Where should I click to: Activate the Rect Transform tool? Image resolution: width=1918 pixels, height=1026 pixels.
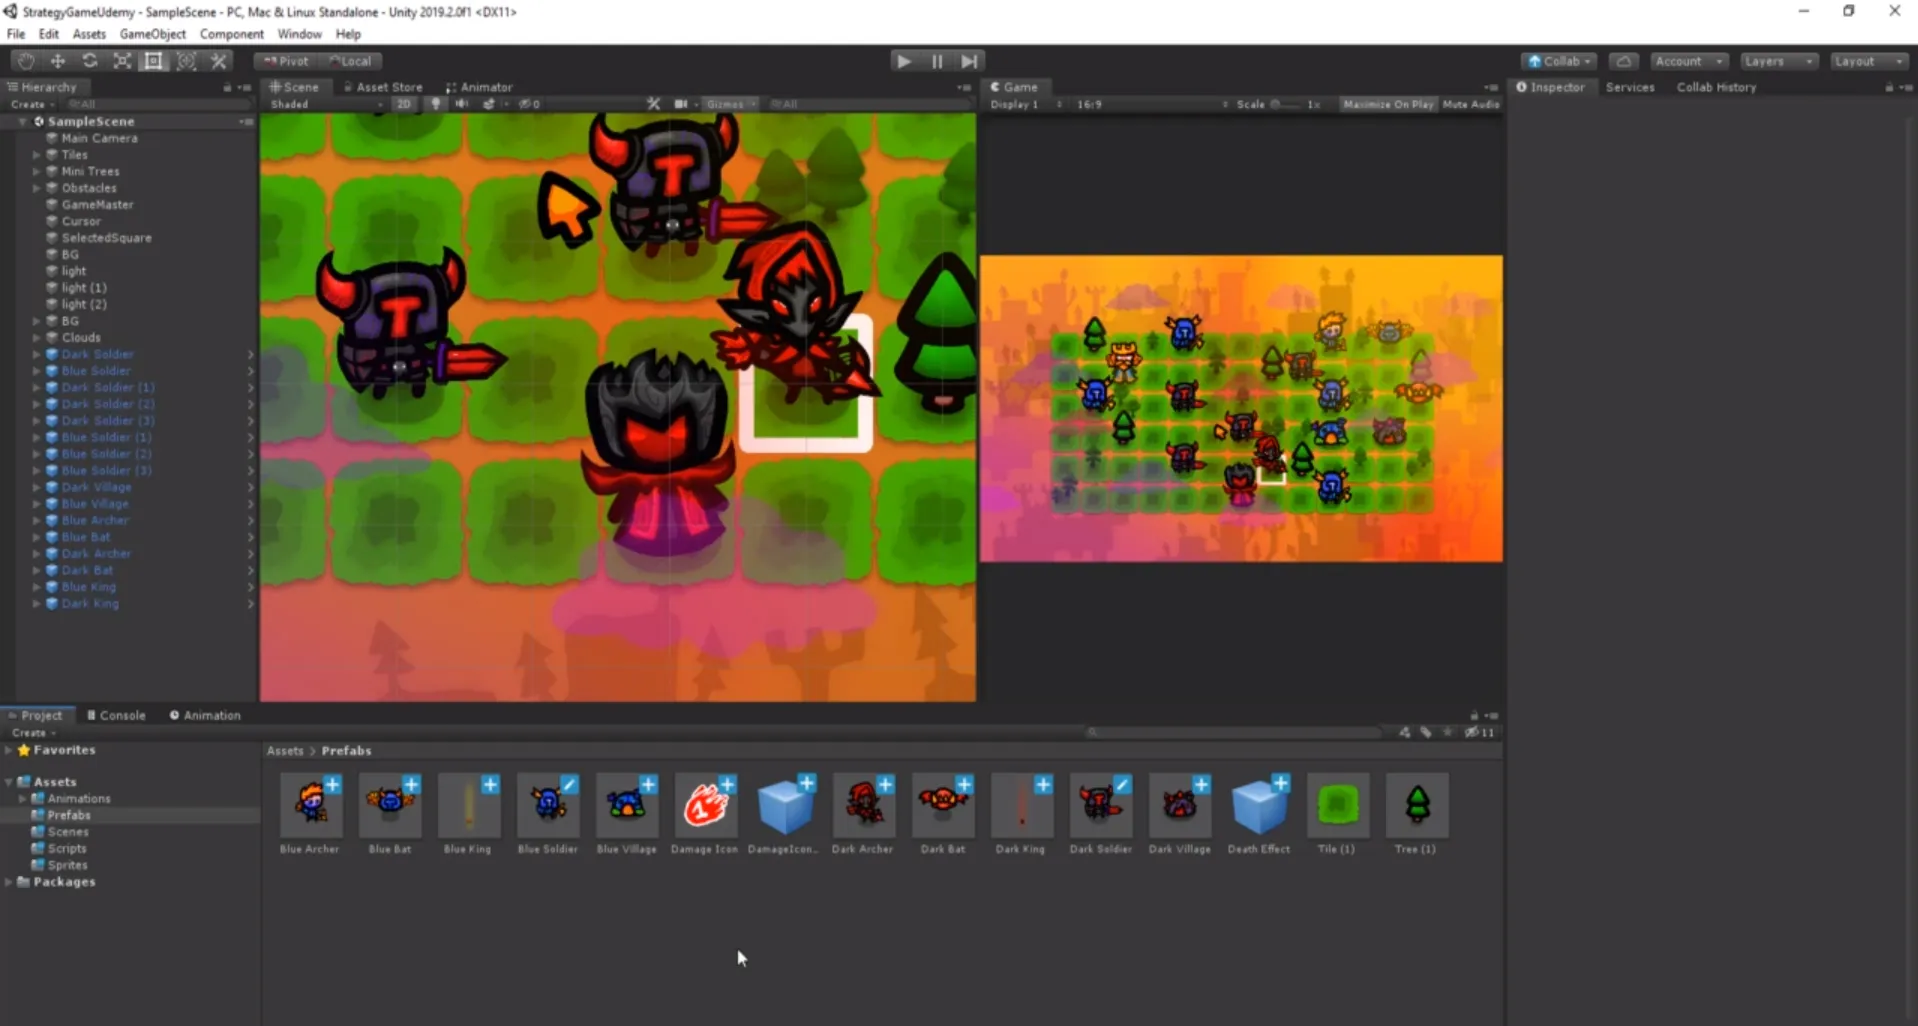pos(153,61)
